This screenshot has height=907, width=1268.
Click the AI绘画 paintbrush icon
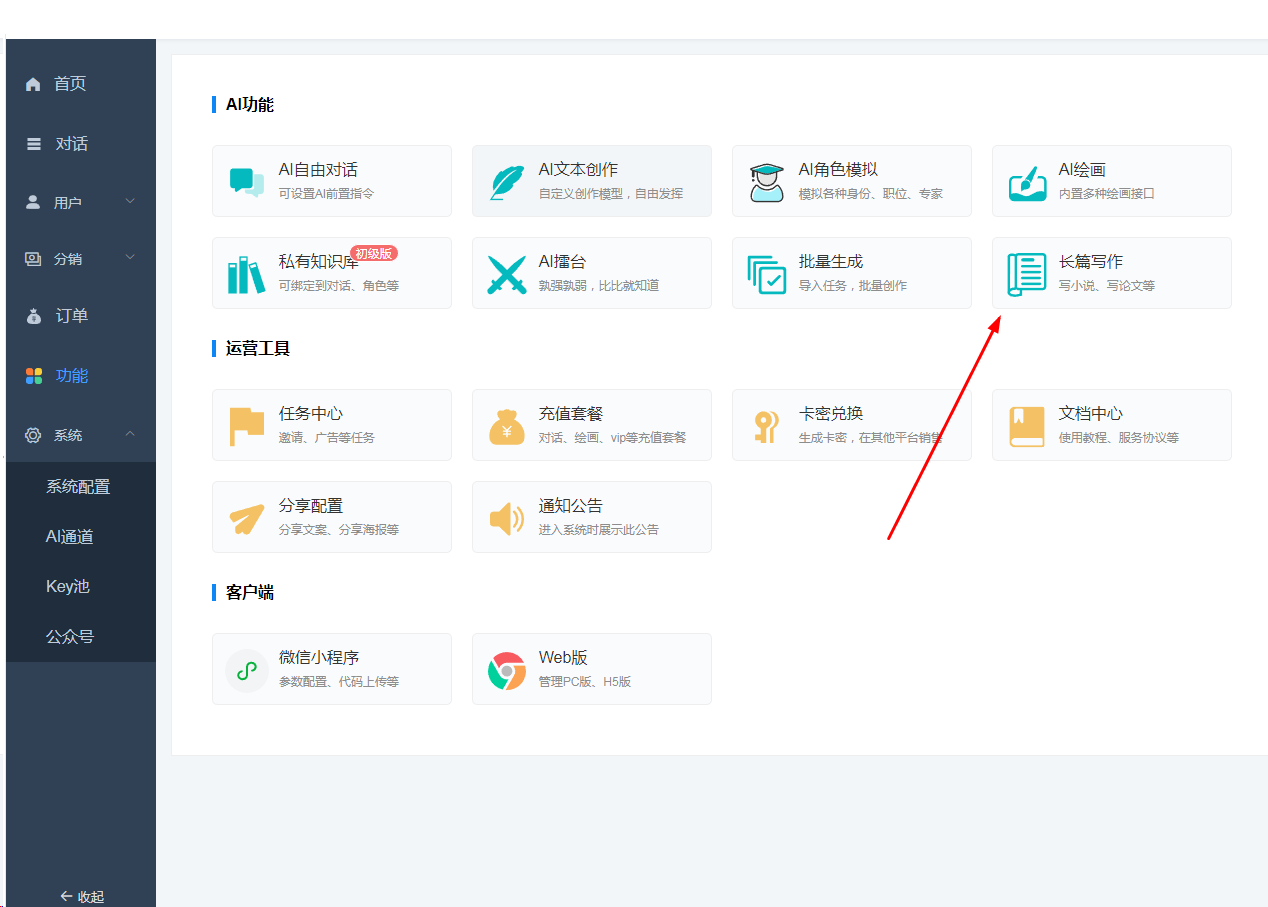coord(1027,182)
